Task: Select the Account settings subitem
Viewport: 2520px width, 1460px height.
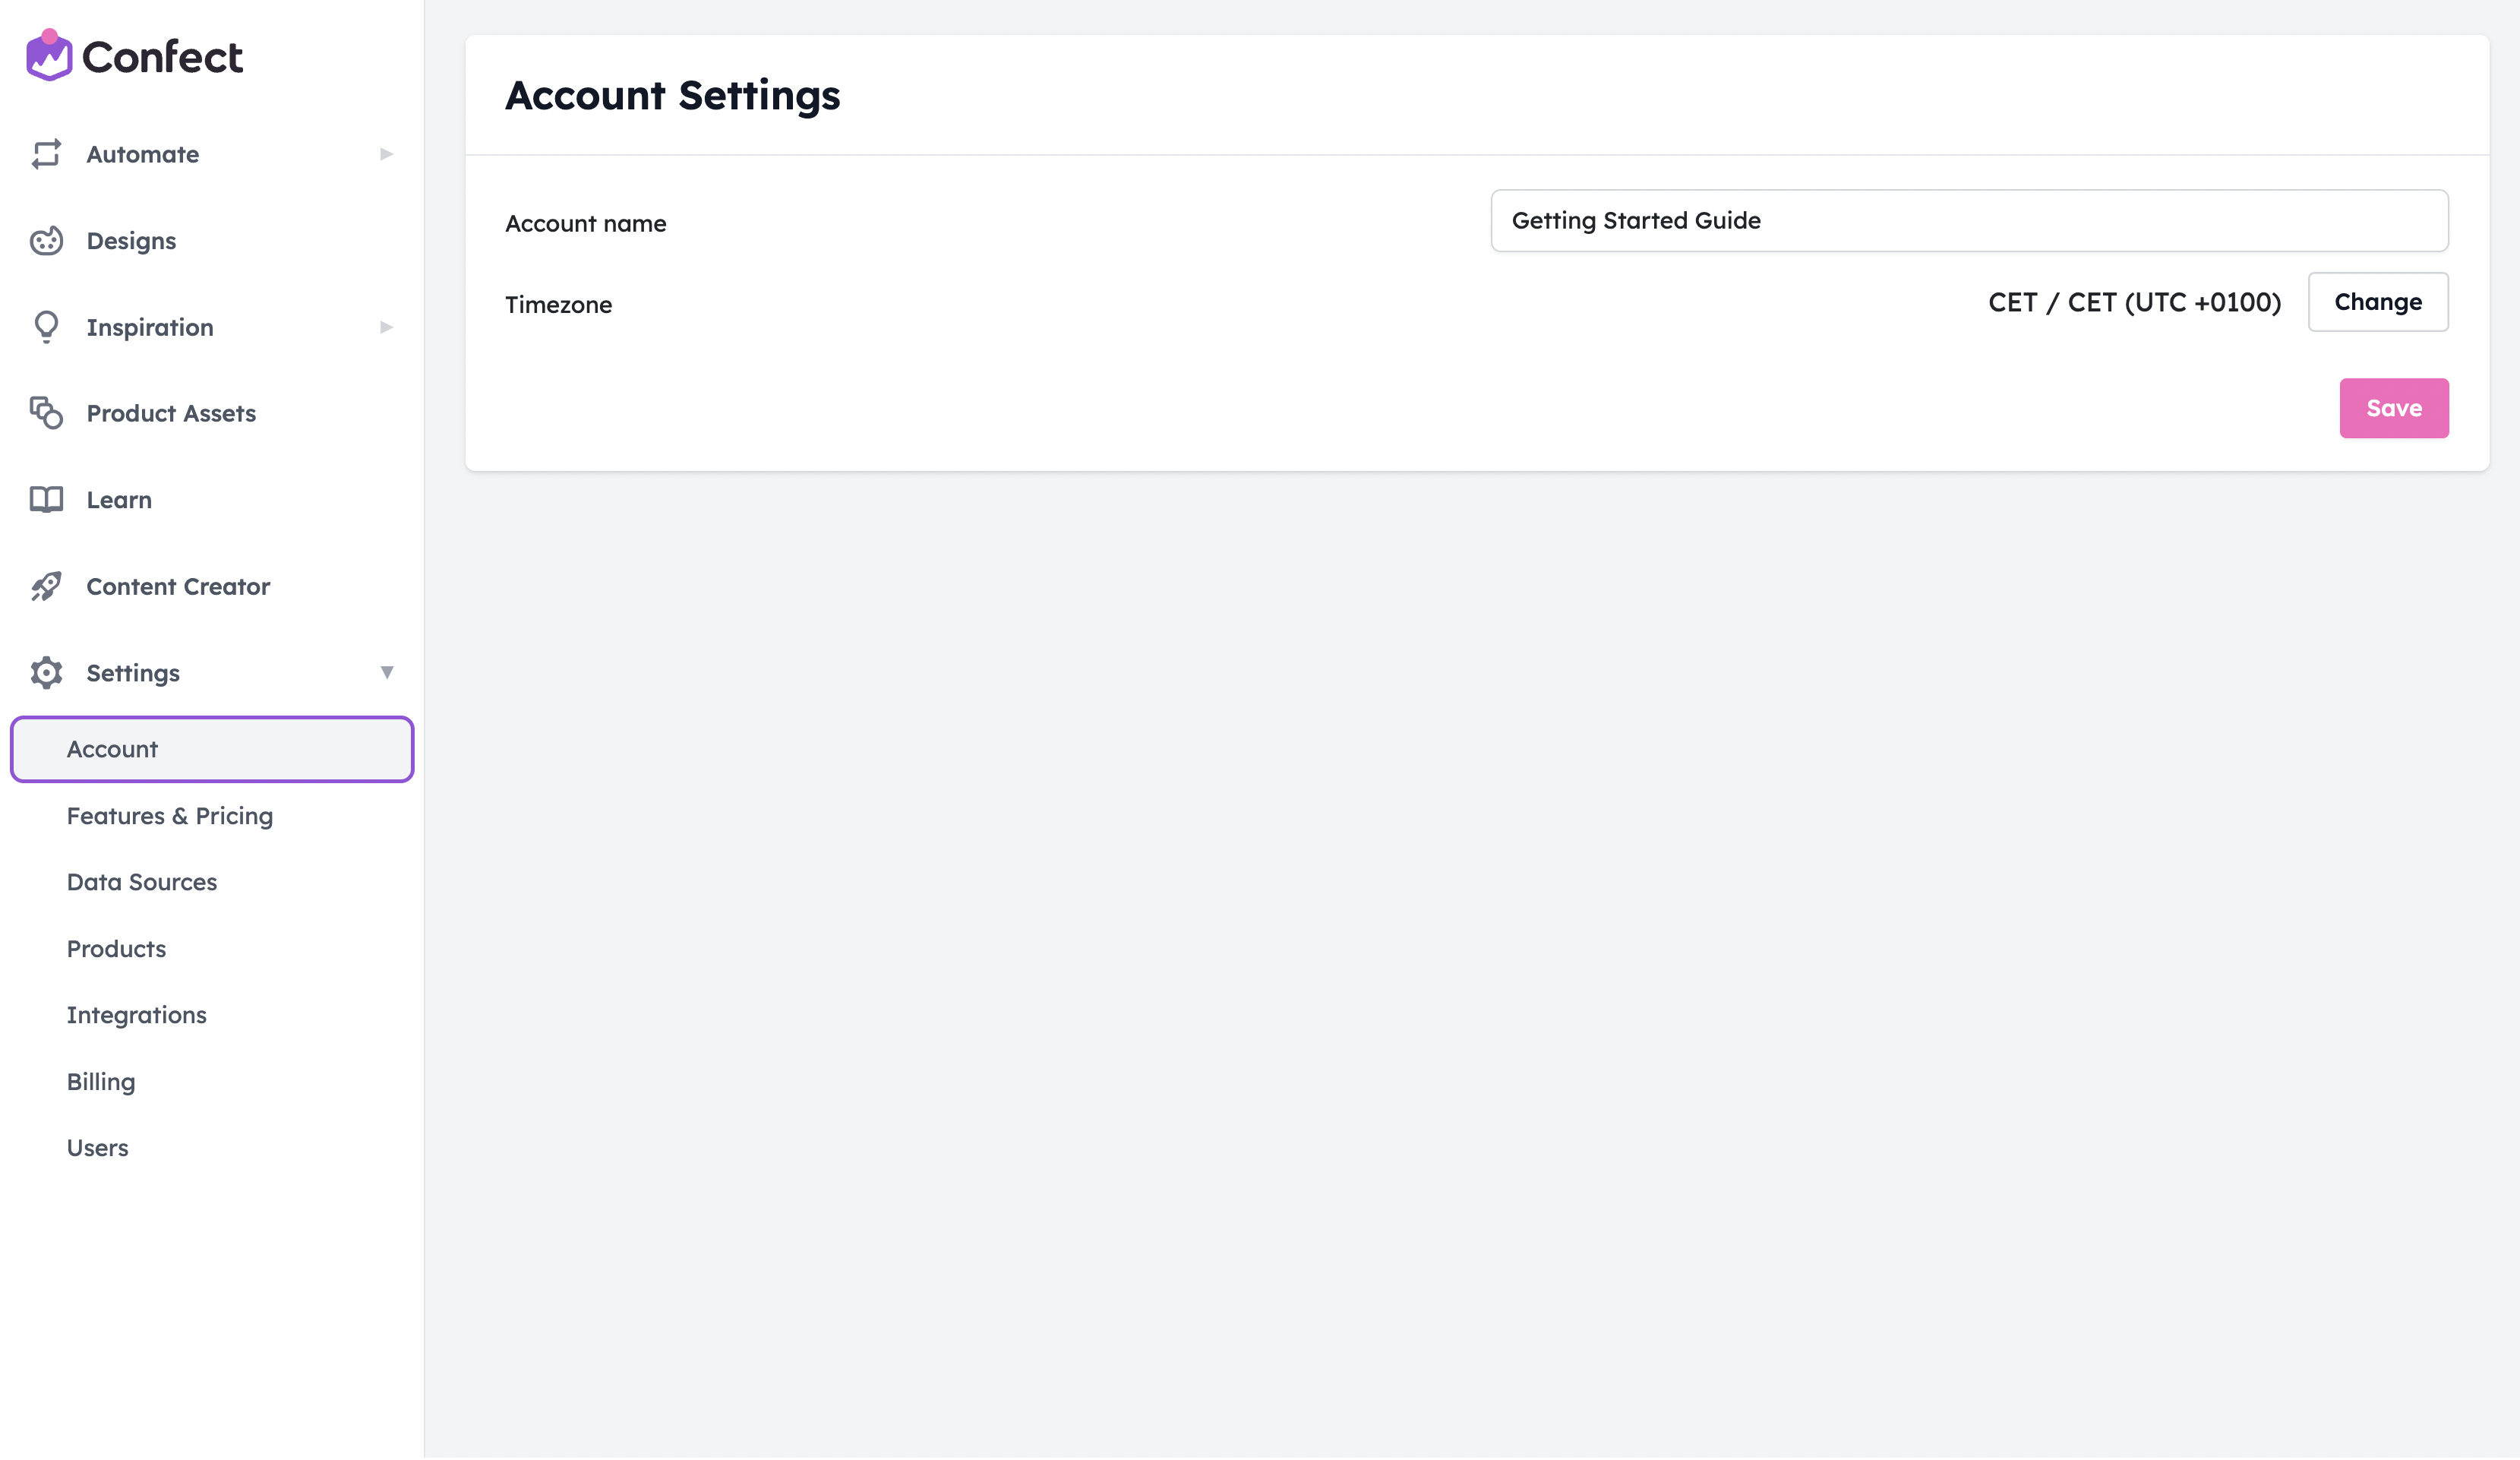Action: coord(212,750)
